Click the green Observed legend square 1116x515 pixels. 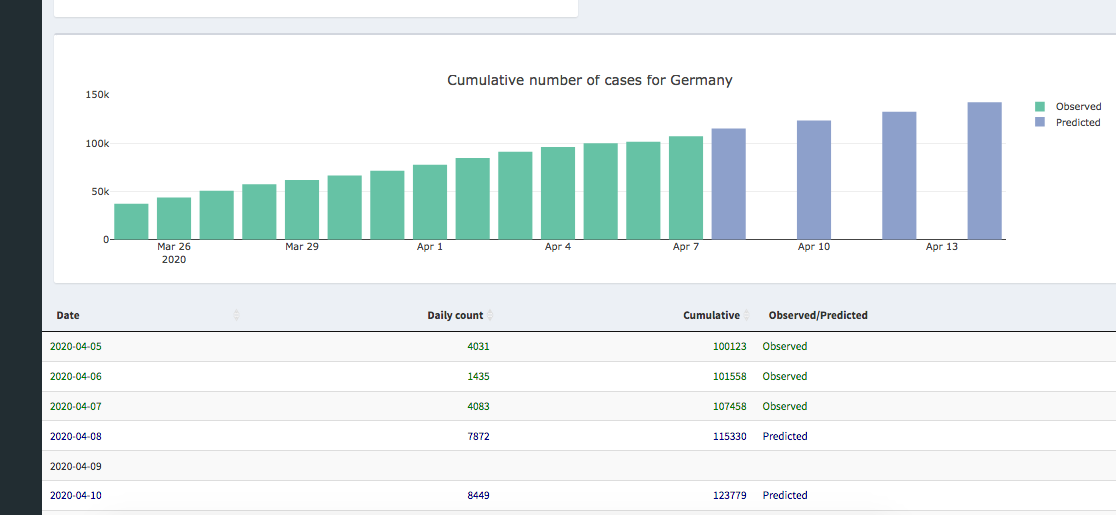[x=1040, y=107]
